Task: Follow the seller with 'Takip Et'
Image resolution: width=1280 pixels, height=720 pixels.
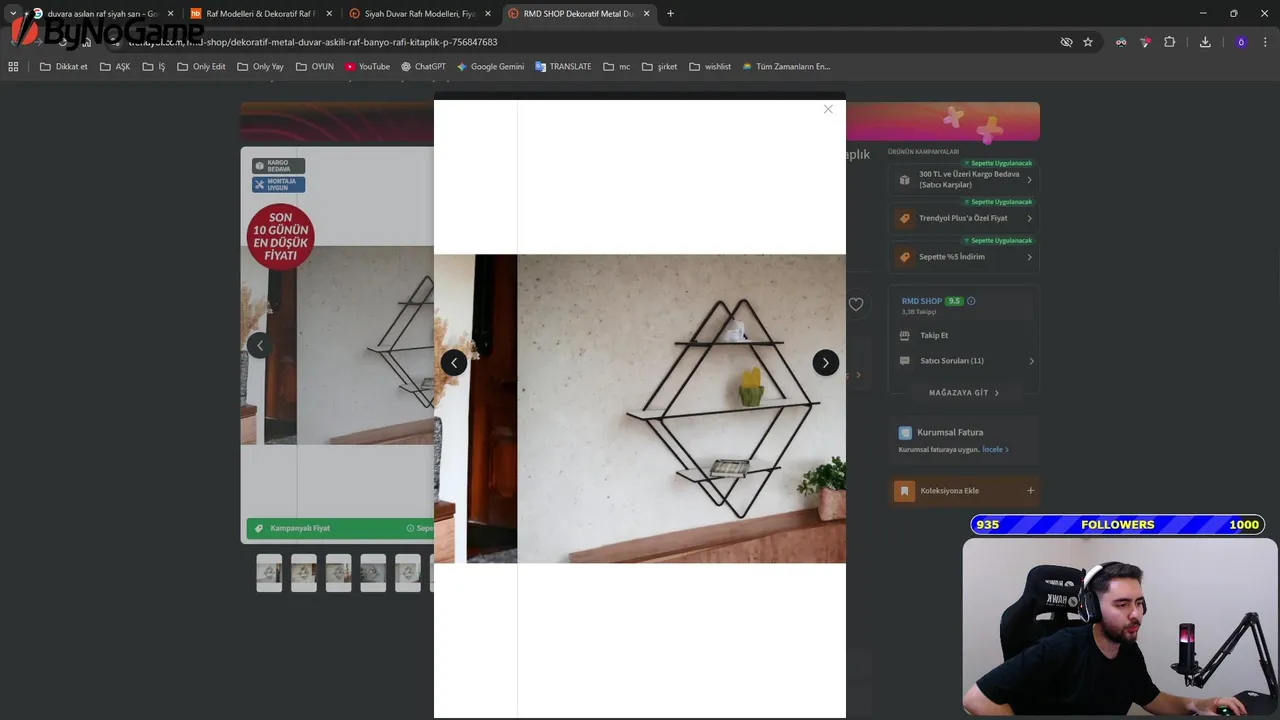Action: (934, 336)
